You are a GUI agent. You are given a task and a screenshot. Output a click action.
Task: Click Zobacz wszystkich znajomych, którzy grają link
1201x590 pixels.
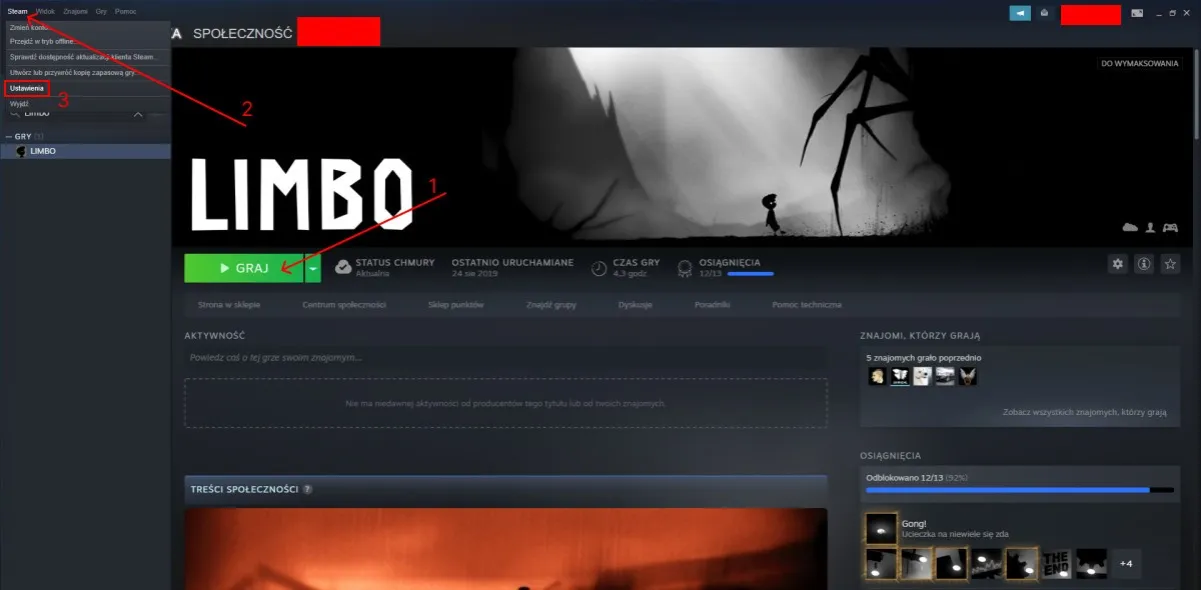[1085, 412]
